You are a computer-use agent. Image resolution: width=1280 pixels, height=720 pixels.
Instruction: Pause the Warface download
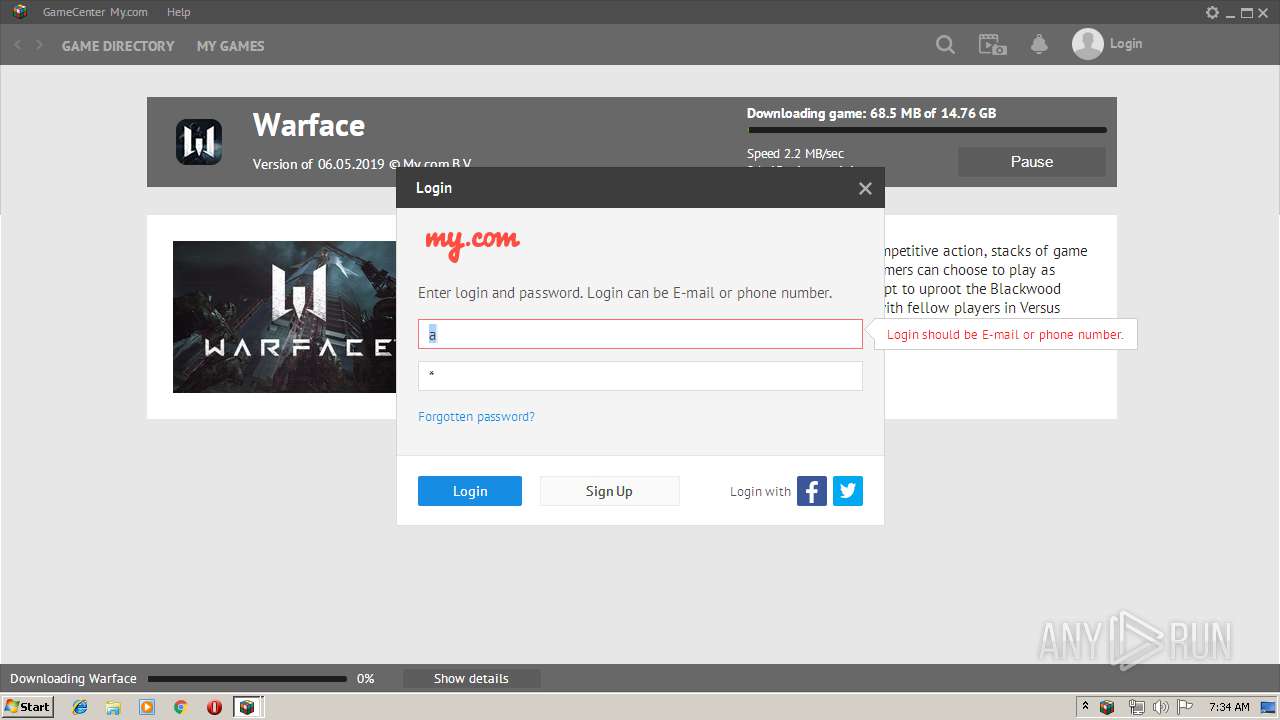1032,162
